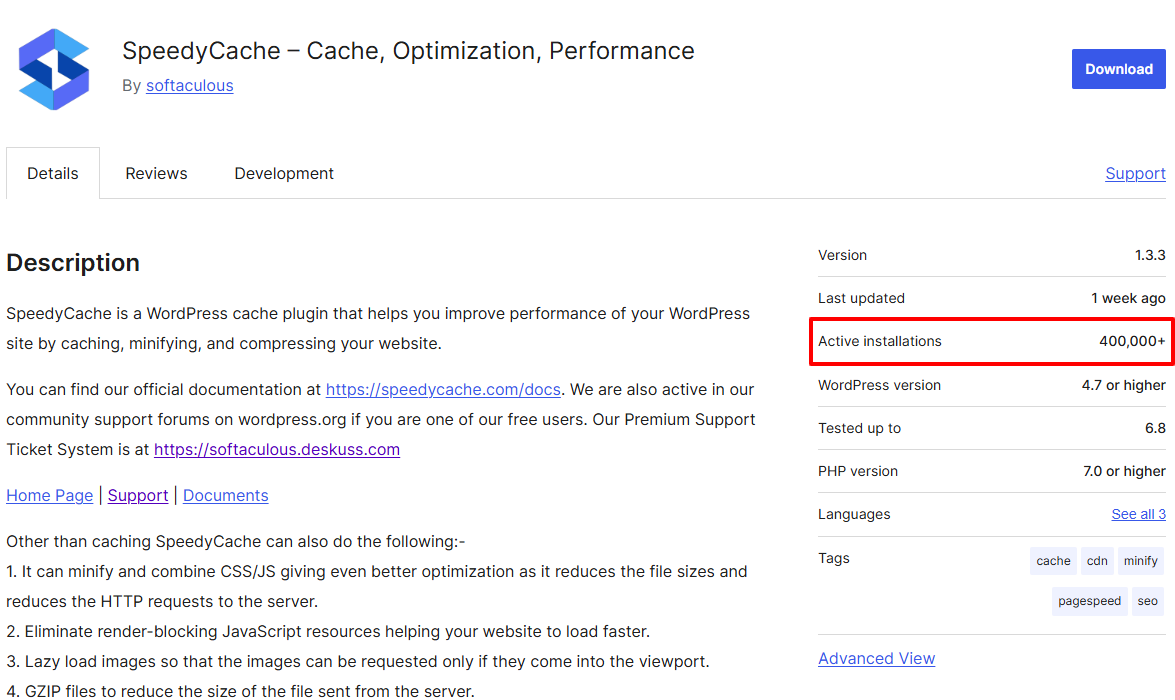This screenshot has width=1175, height=700.
Task: Click the 'Tested up to' label
Action: [x=859, y=428]
